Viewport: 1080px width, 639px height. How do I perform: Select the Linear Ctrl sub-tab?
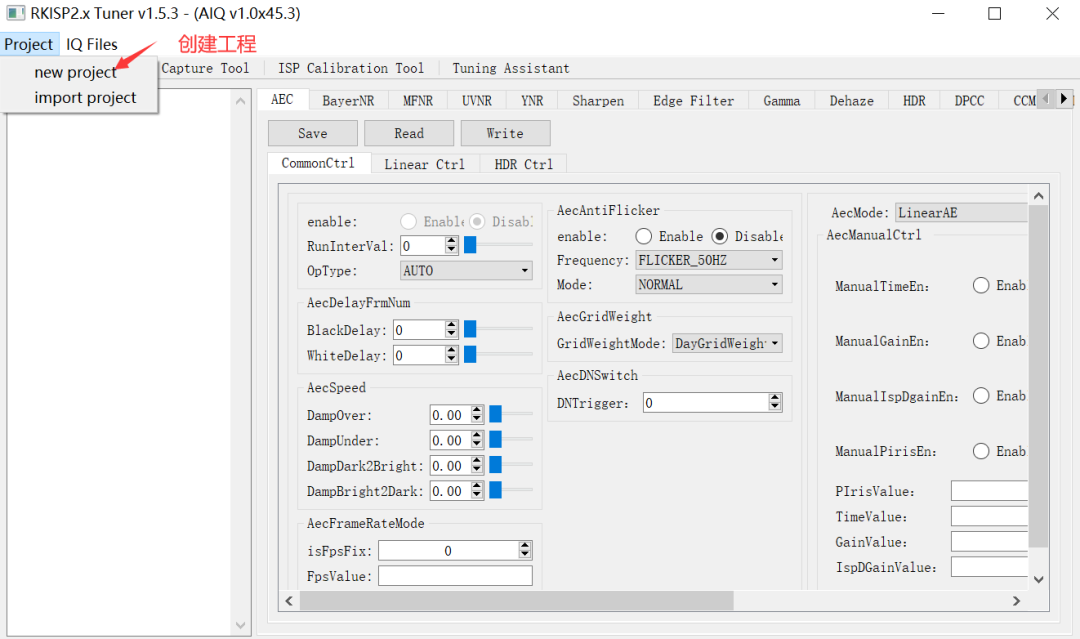pos(424,164)
